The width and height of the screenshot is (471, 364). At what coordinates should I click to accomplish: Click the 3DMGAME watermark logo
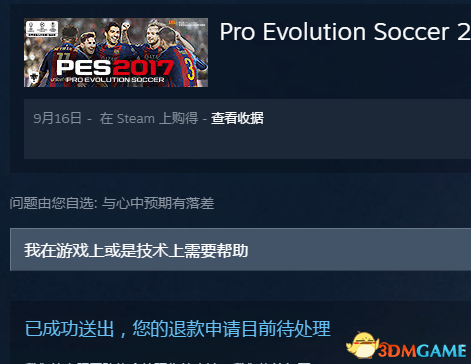422,351
